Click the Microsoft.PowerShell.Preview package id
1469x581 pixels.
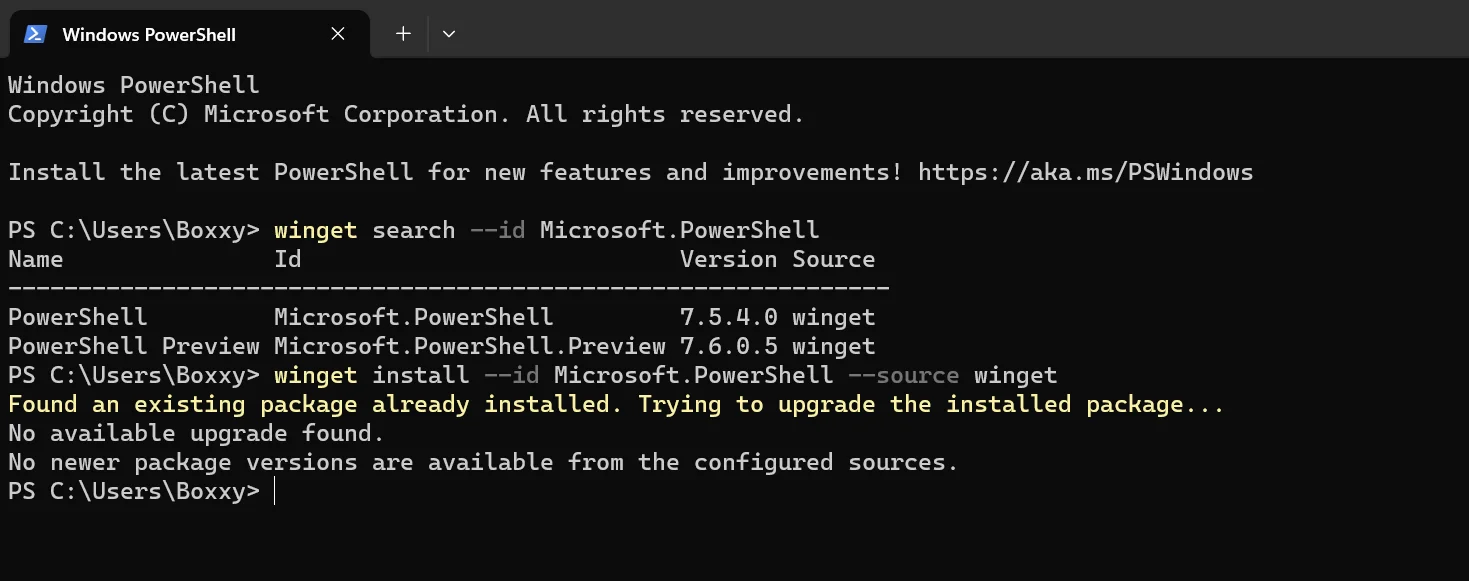click(470, 346)
